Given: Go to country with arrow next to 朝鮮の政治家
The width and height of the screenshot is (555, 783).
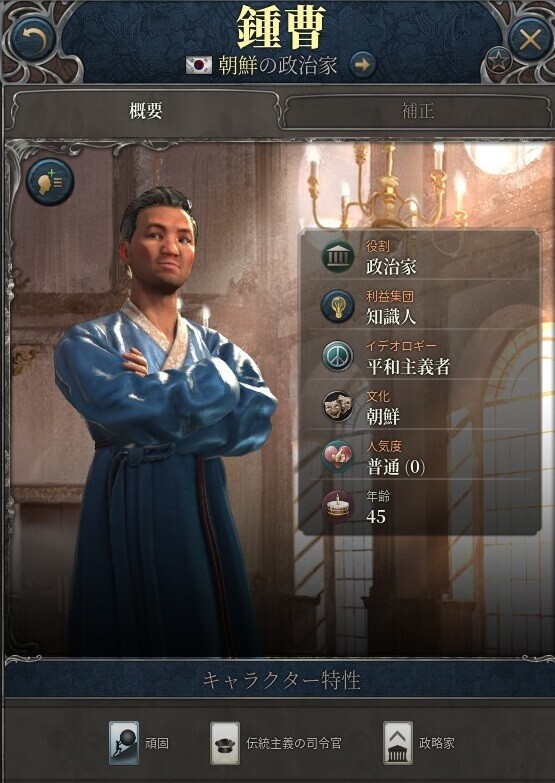Looking at the screenshot, I should pos(362,65).
